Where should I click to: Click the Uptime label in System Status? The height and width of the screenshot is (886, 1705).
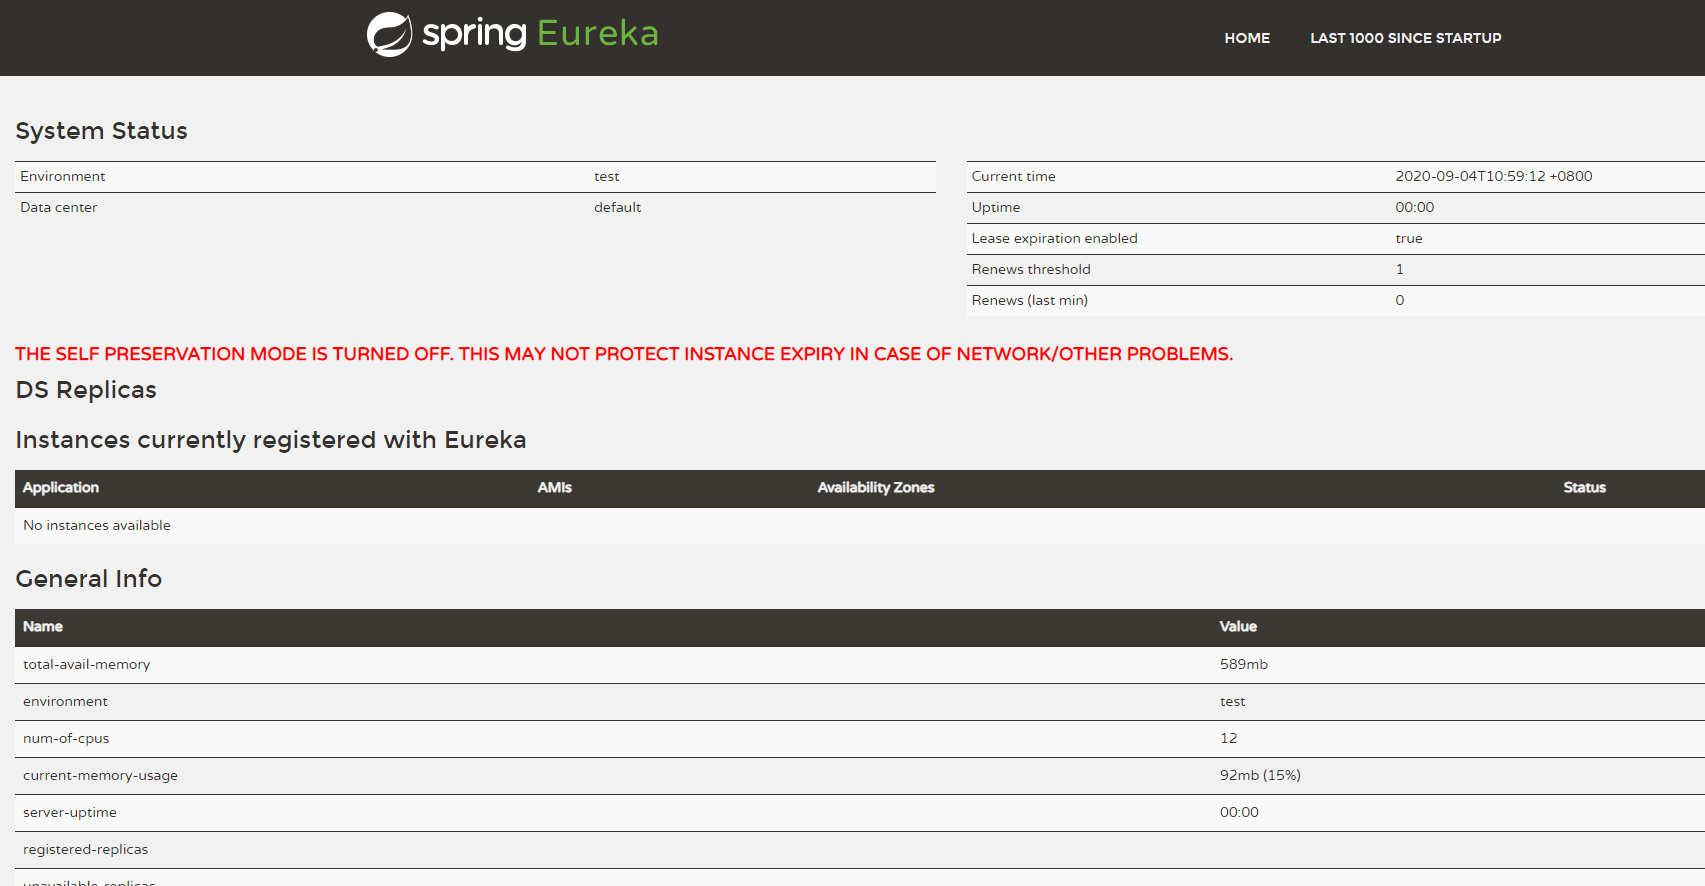coord(996,207)
